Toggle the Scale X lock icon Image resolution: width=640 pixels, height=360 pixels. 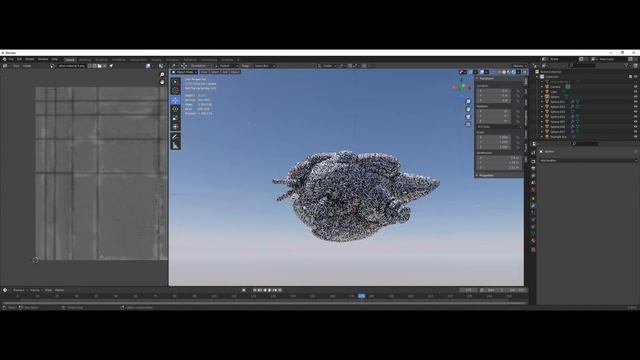point(518,138)
